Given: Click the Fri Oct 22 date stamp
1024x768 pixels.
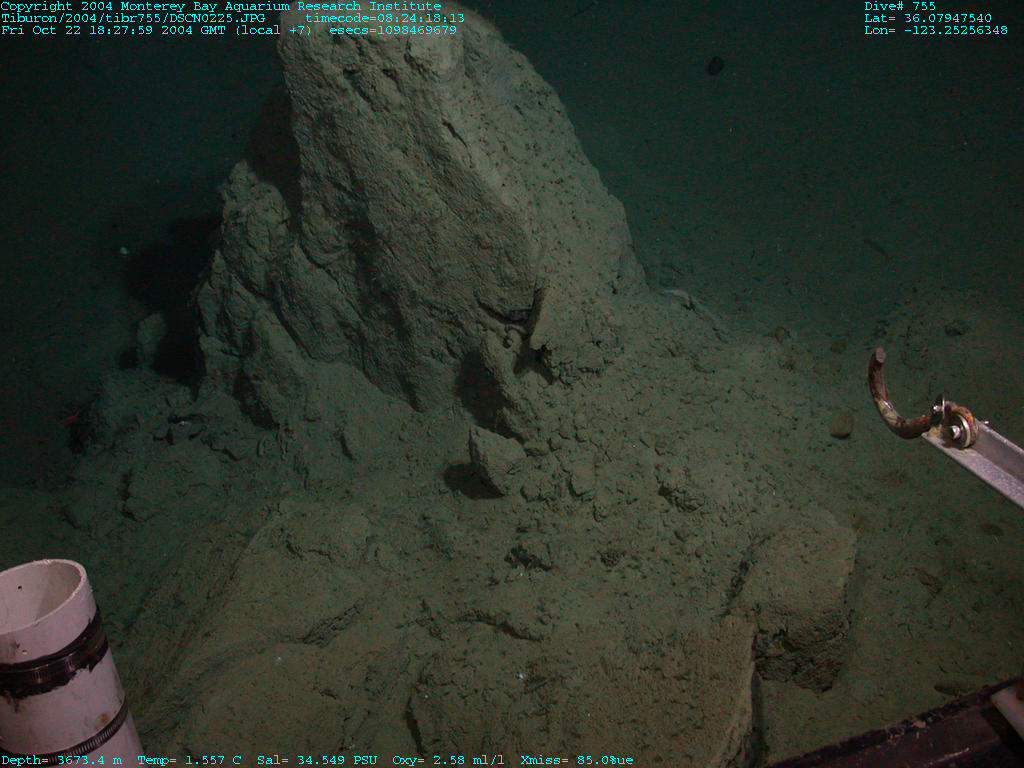Looking at the screenshot, I should click(155, 30).
